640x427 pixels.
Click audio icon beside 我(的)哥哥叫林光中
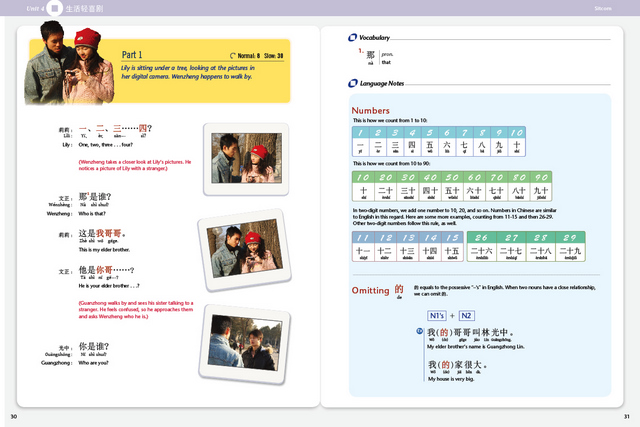(419, 331)
